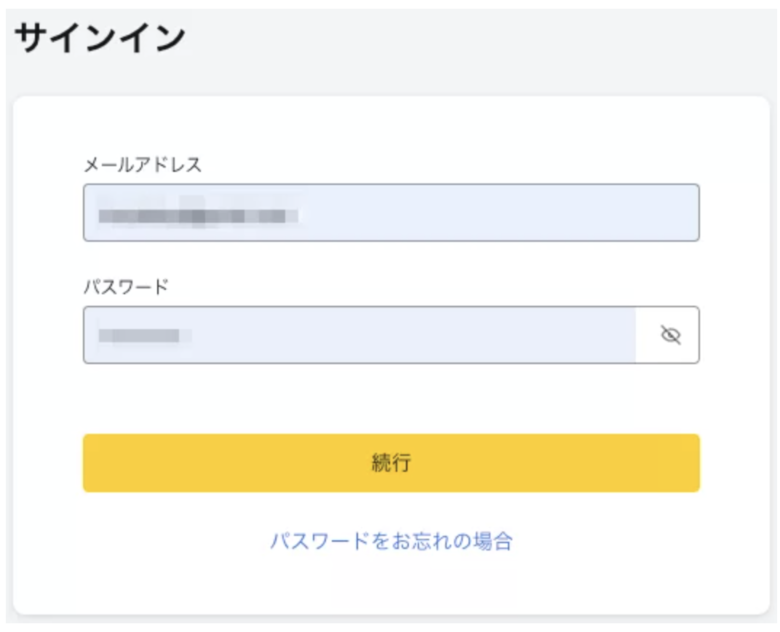Place cursor in empty area of password field
The height and width of the screenshot is (632, 780).
tap(413, 335)
